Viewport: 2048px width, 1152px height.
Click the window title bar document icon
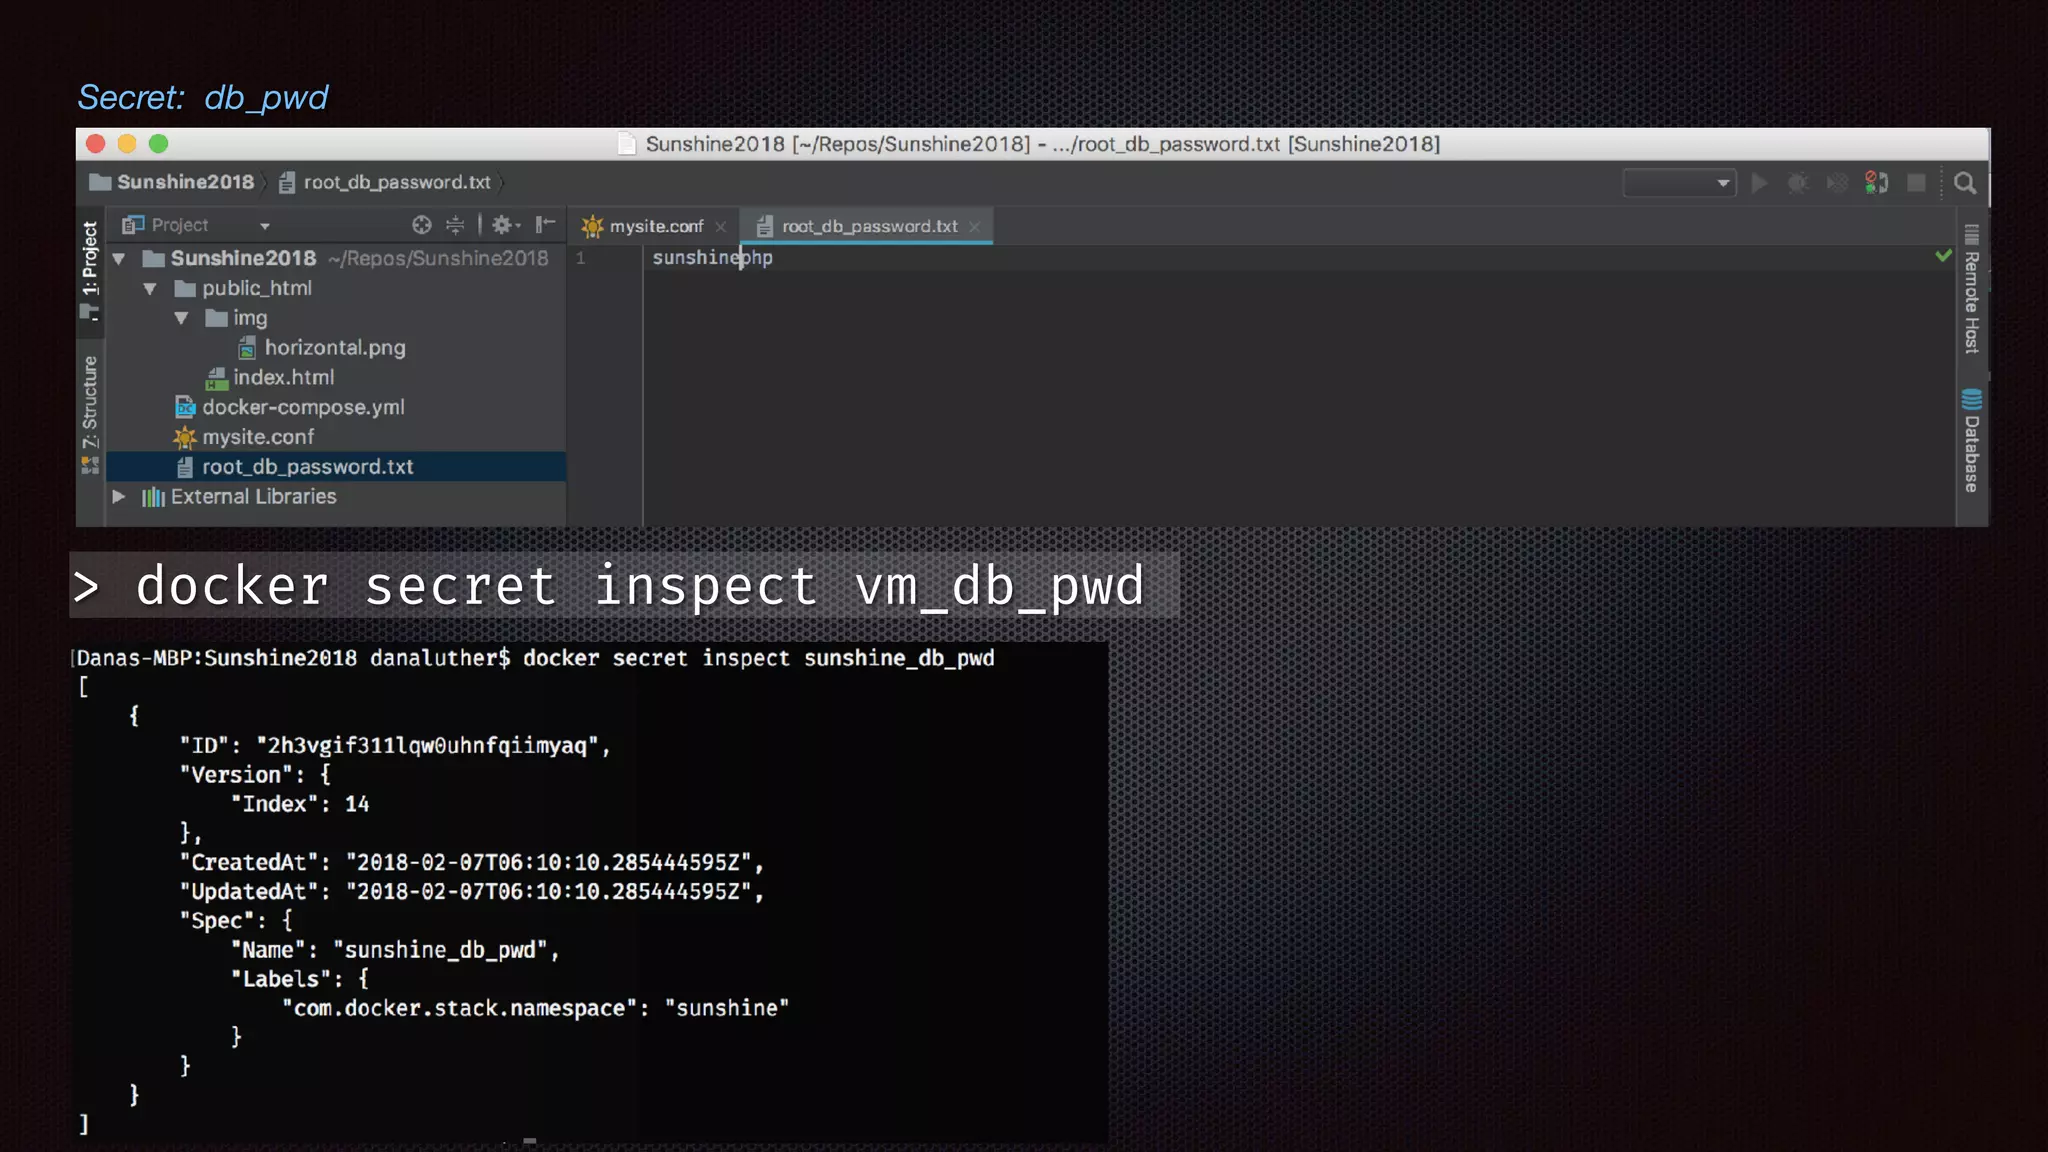[627, 144]
